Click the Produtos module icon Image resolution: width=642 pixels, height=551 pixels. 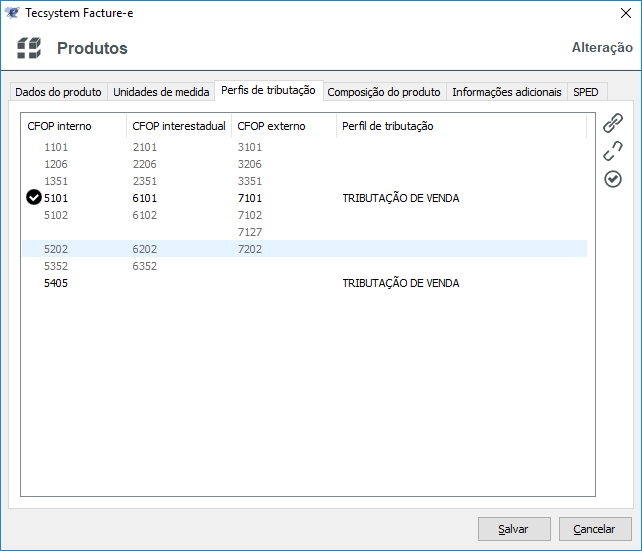pyautogui.click(x=29, y=48)
